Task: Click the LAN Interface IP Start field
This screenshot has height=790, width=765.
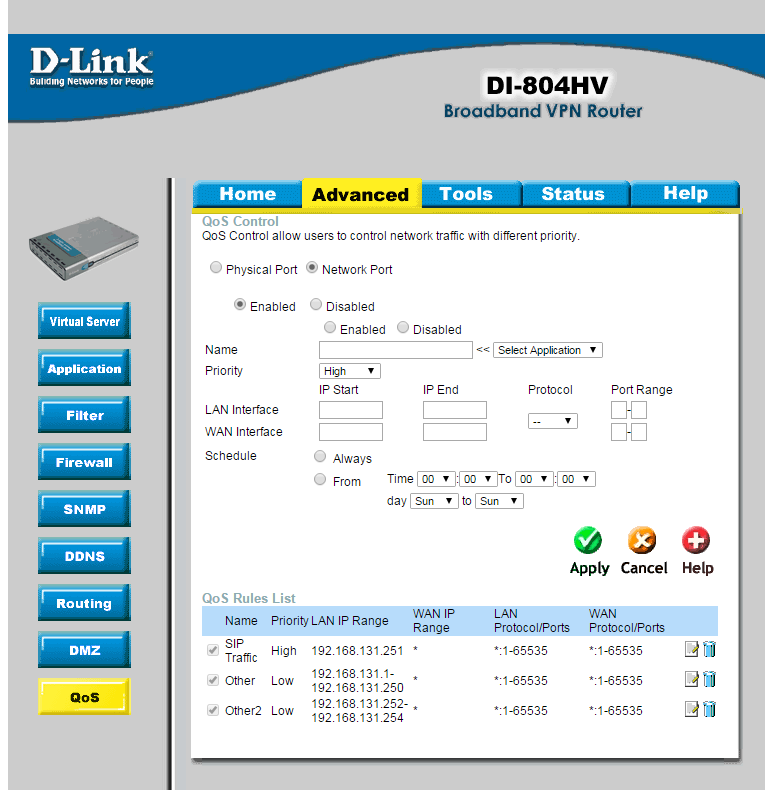Action: coord(351,410)
